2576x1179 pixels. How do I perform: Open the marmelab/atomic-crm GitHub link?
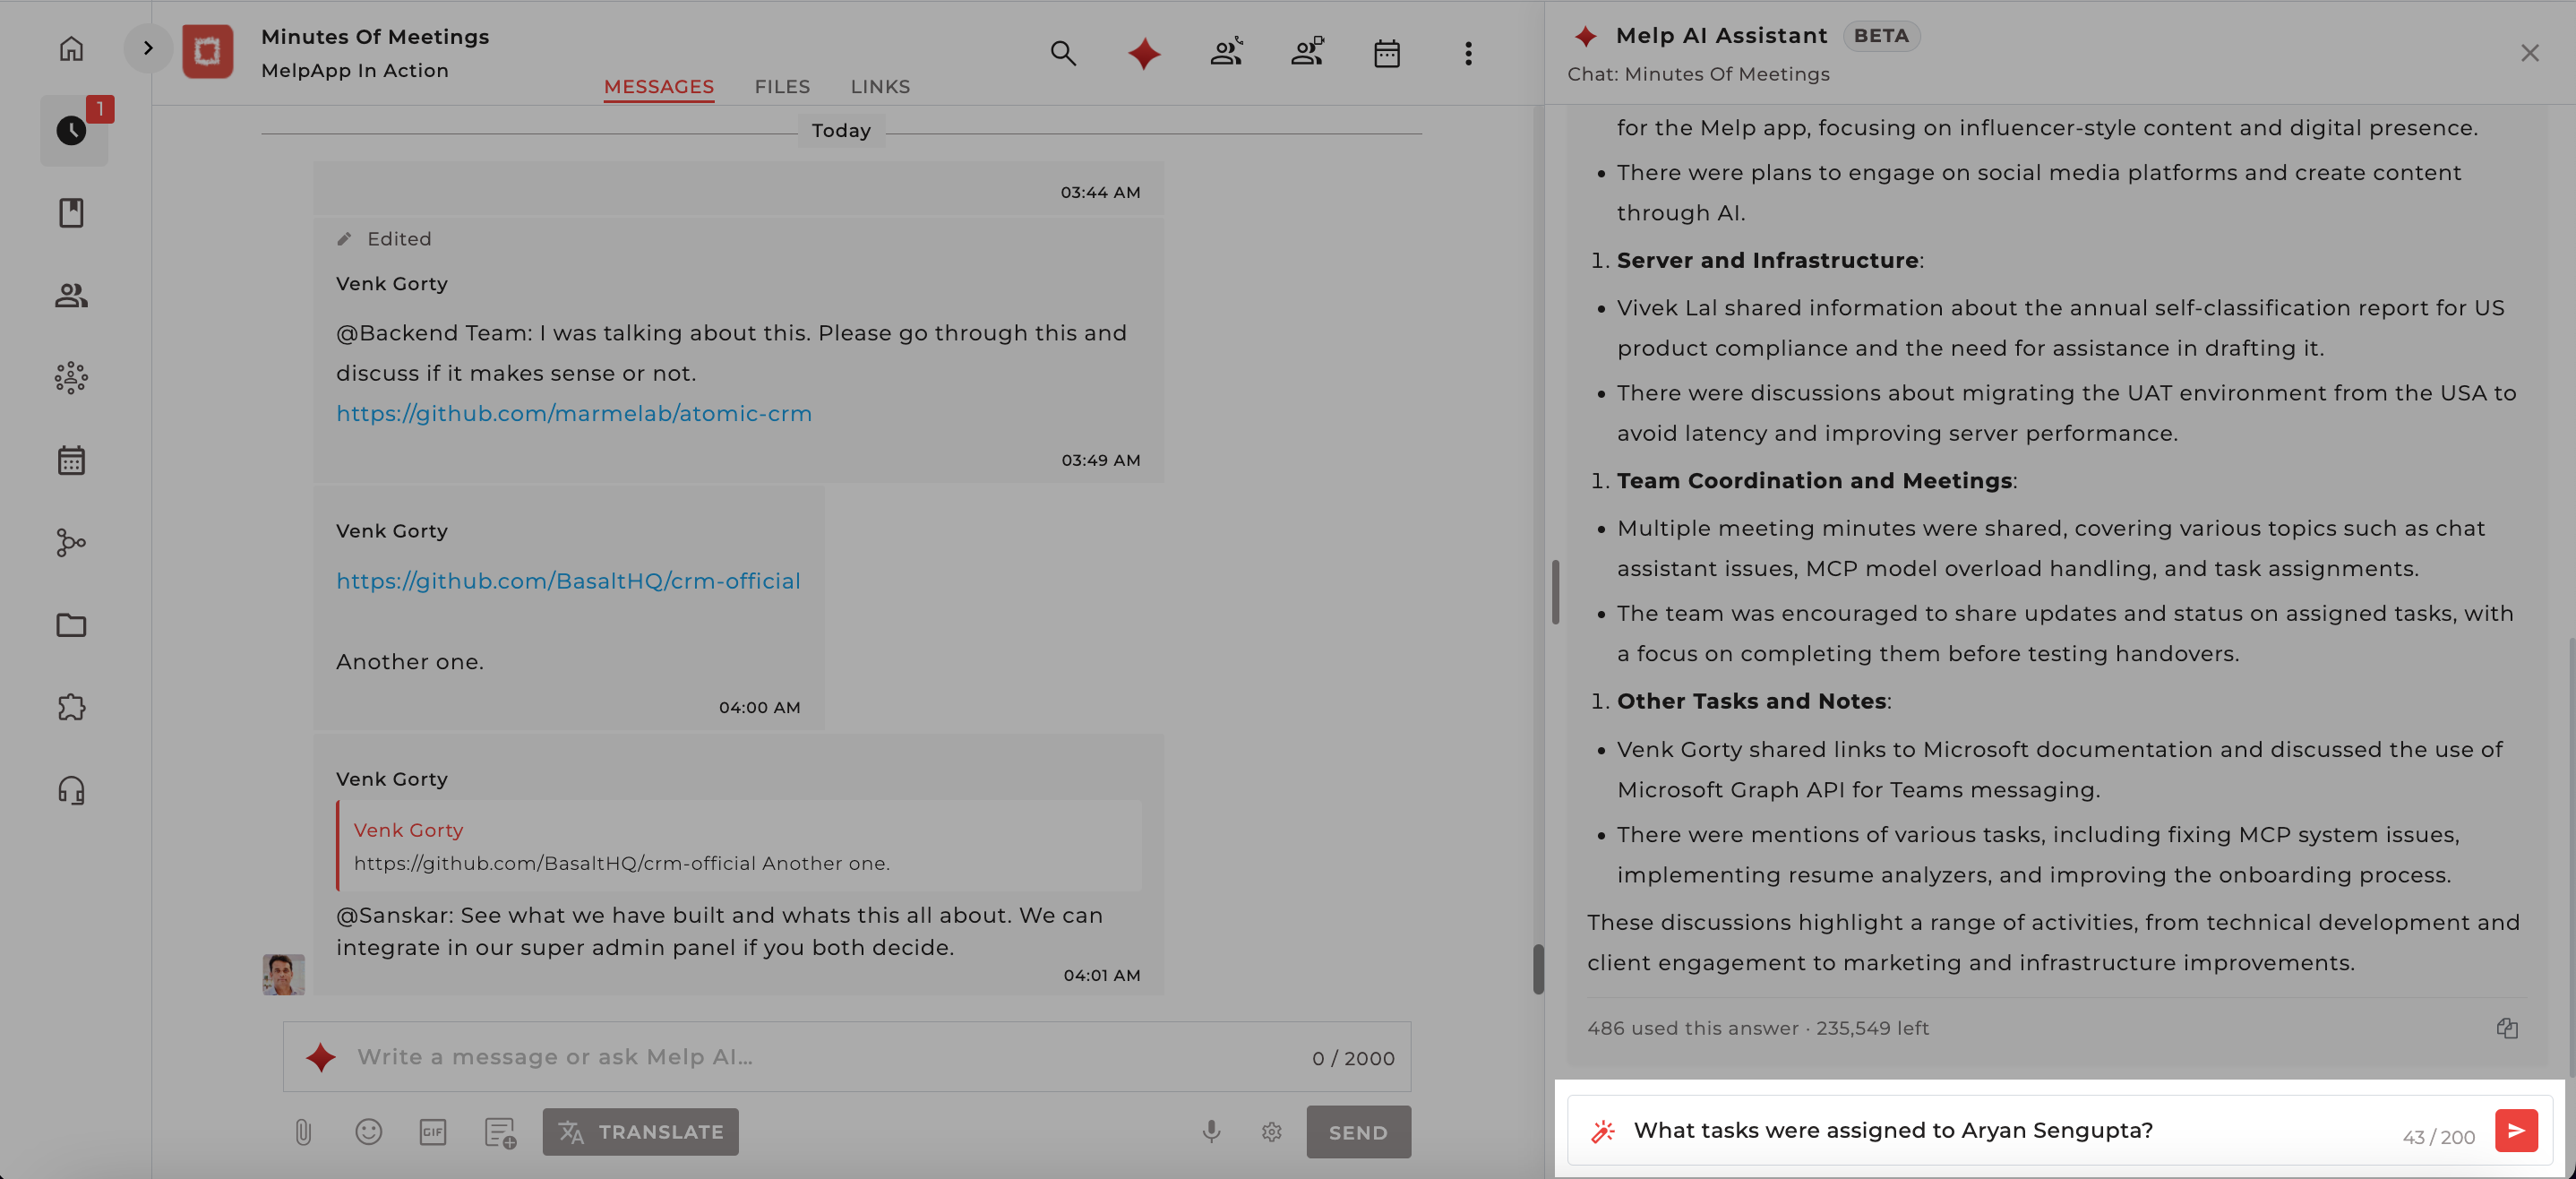coord(574,413)
